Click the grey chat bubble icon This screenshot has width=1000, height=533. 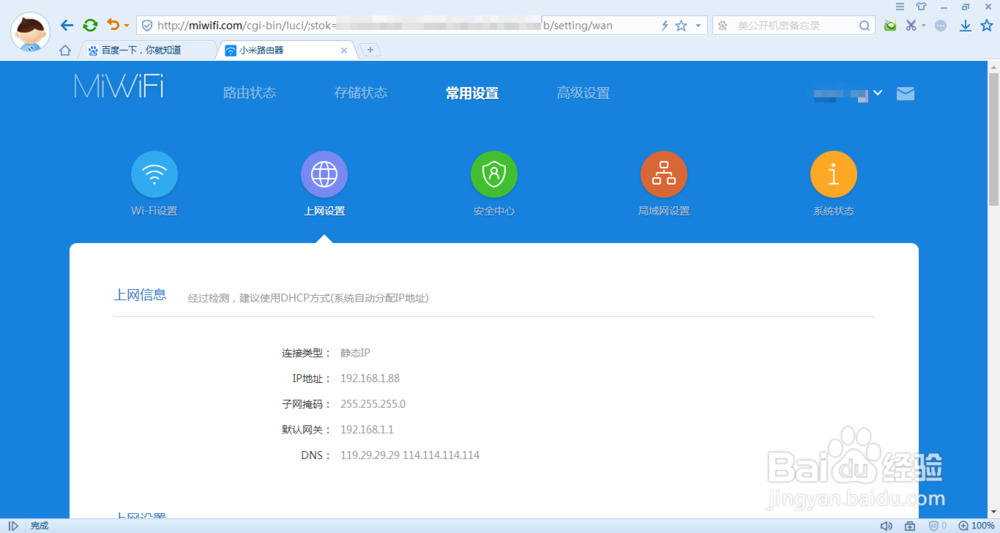(941, 26)
